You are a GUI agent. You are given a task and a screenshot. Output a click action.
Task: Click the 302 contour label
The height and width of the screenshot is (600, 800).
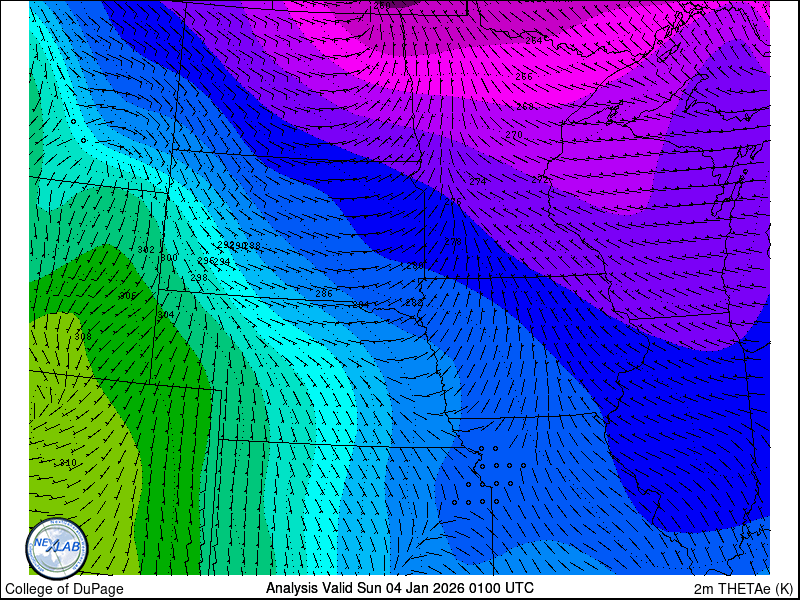[146, 249]
